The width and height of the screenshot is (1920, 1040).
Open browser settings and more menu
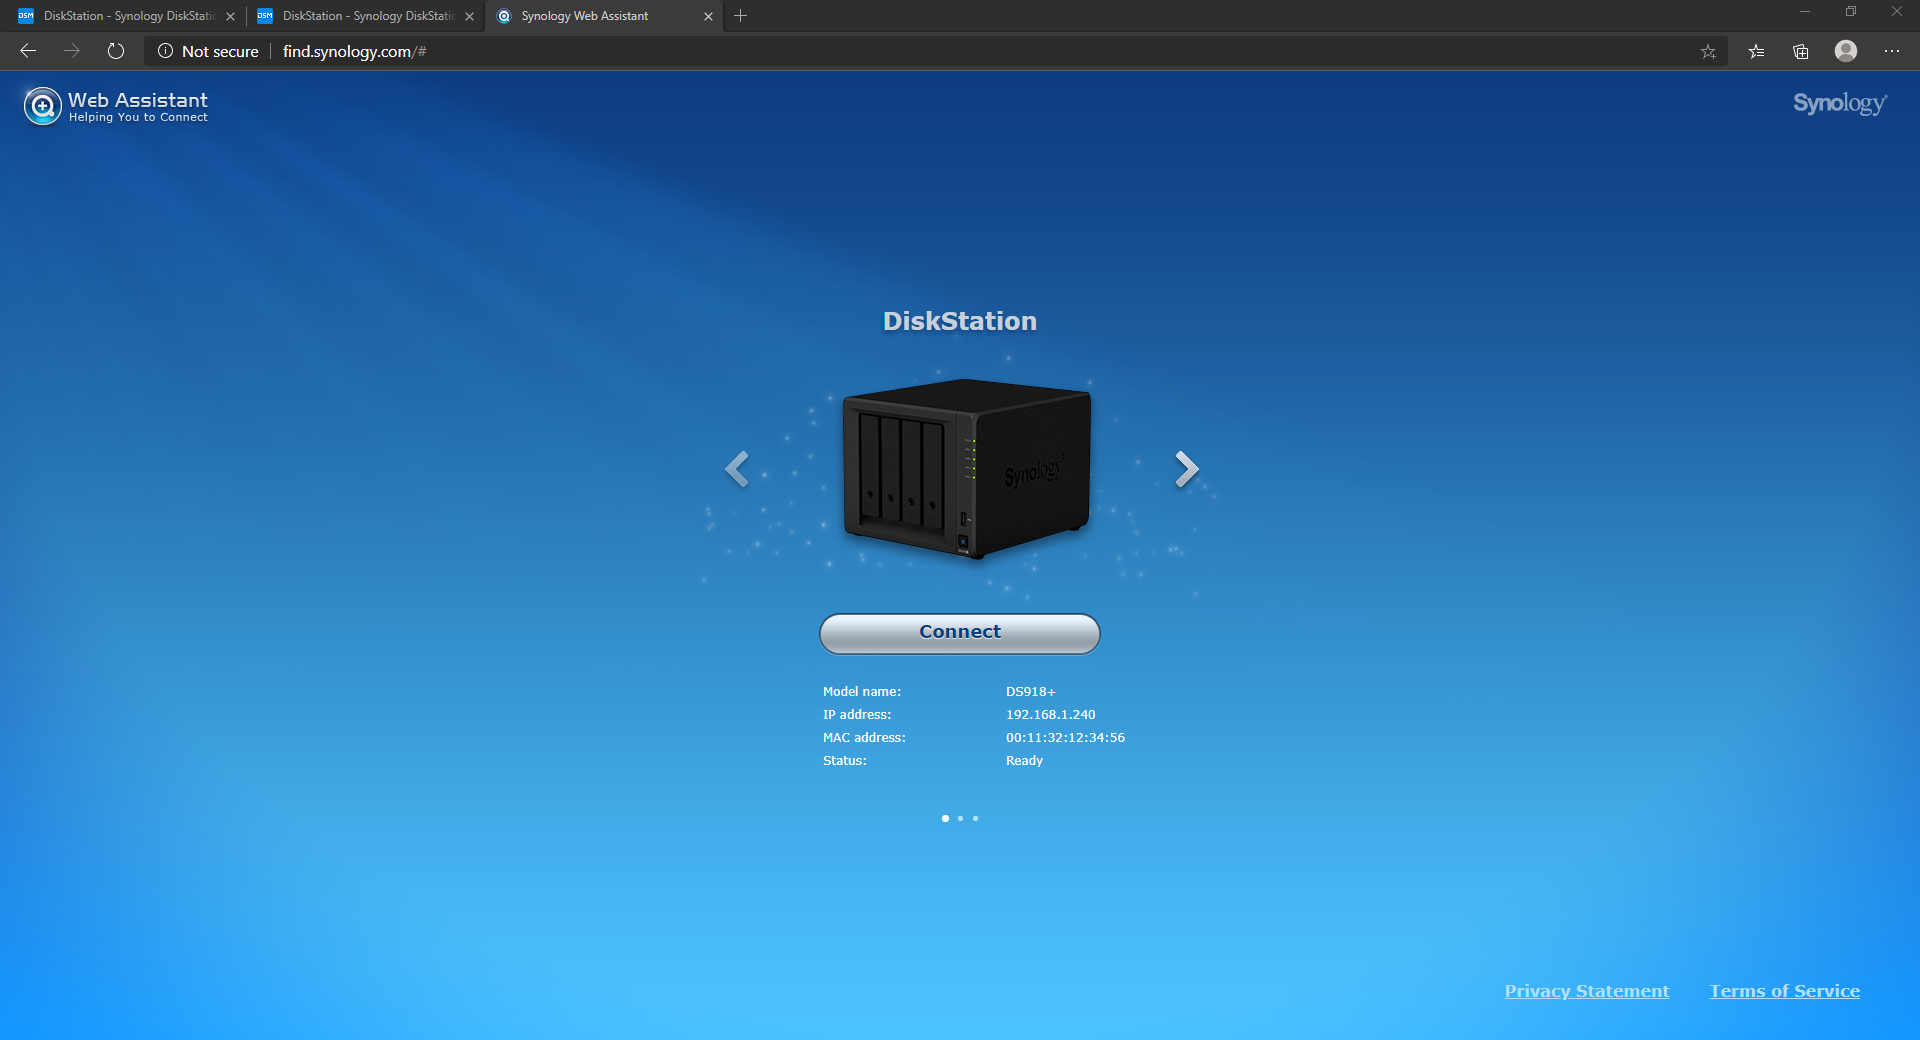[1892, 51]
